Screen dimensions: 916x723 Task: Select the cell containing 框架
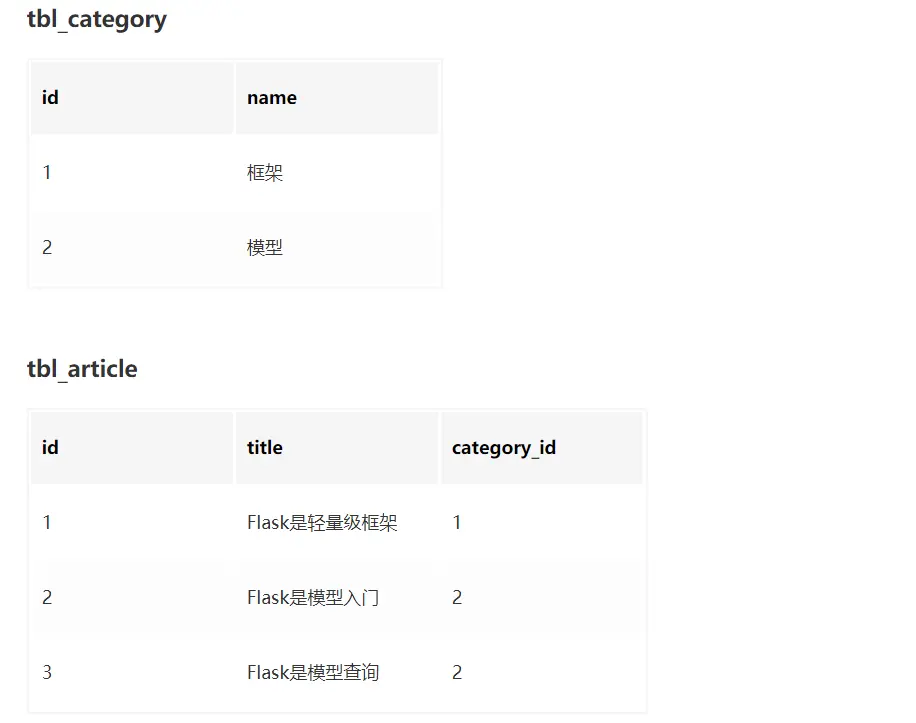[x=337, y=172]
